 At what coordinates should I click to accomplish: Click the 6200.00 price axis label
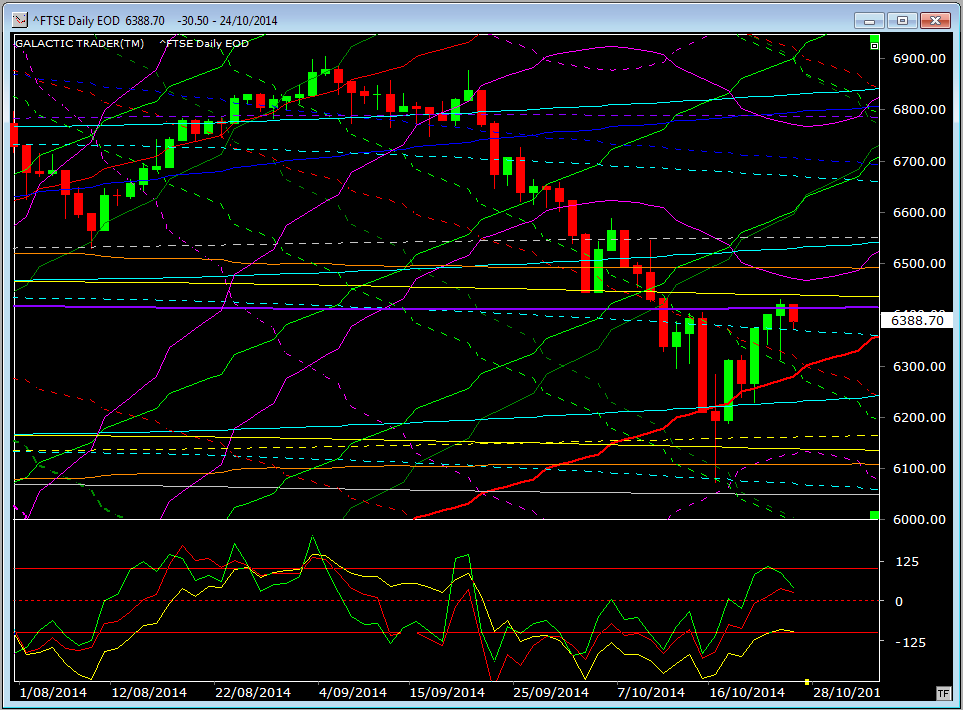[919, 418]
